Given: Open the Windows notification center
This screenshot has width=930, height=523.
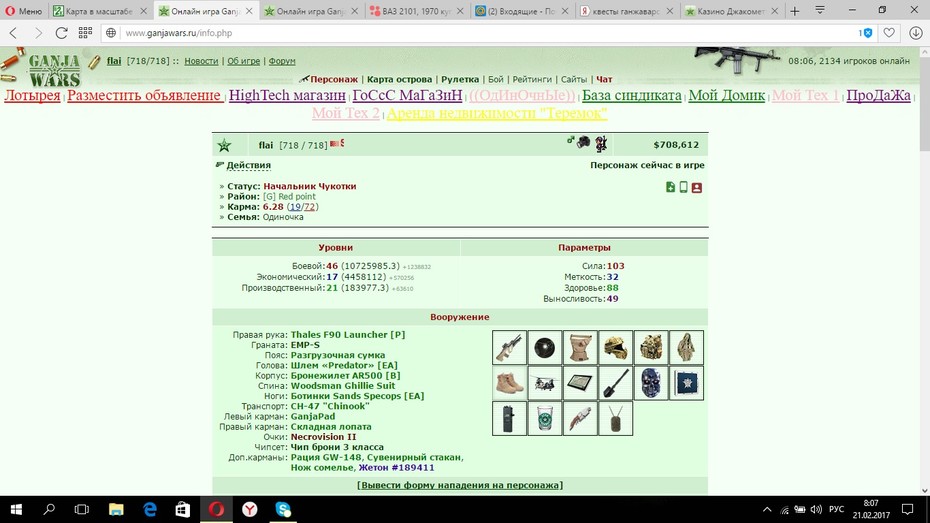Looking at the screenshot, I should (907, 509).
